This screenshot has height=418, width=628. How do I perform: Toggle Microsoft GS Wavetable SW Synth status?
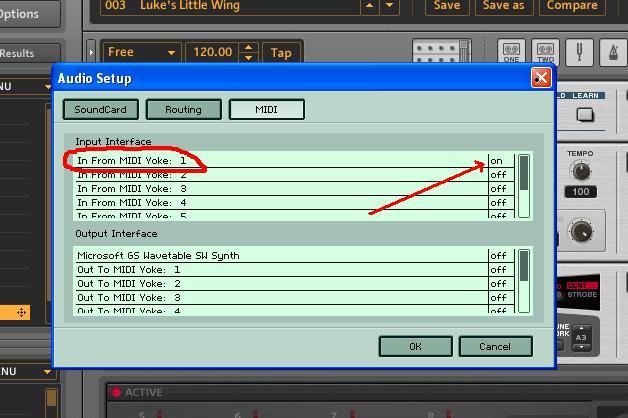(501, 255)
